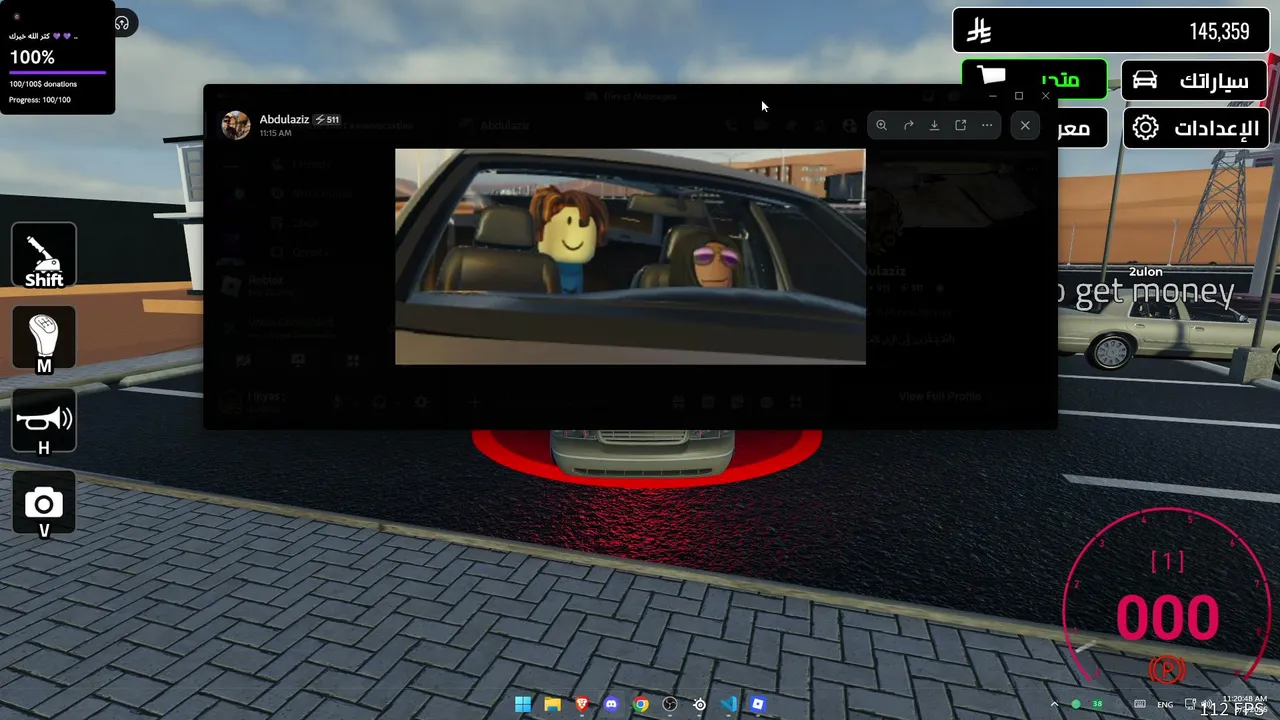Click the Abdulaziz username in the viewer header
Screen dimensions: 1280x720
tap(284, 119)
